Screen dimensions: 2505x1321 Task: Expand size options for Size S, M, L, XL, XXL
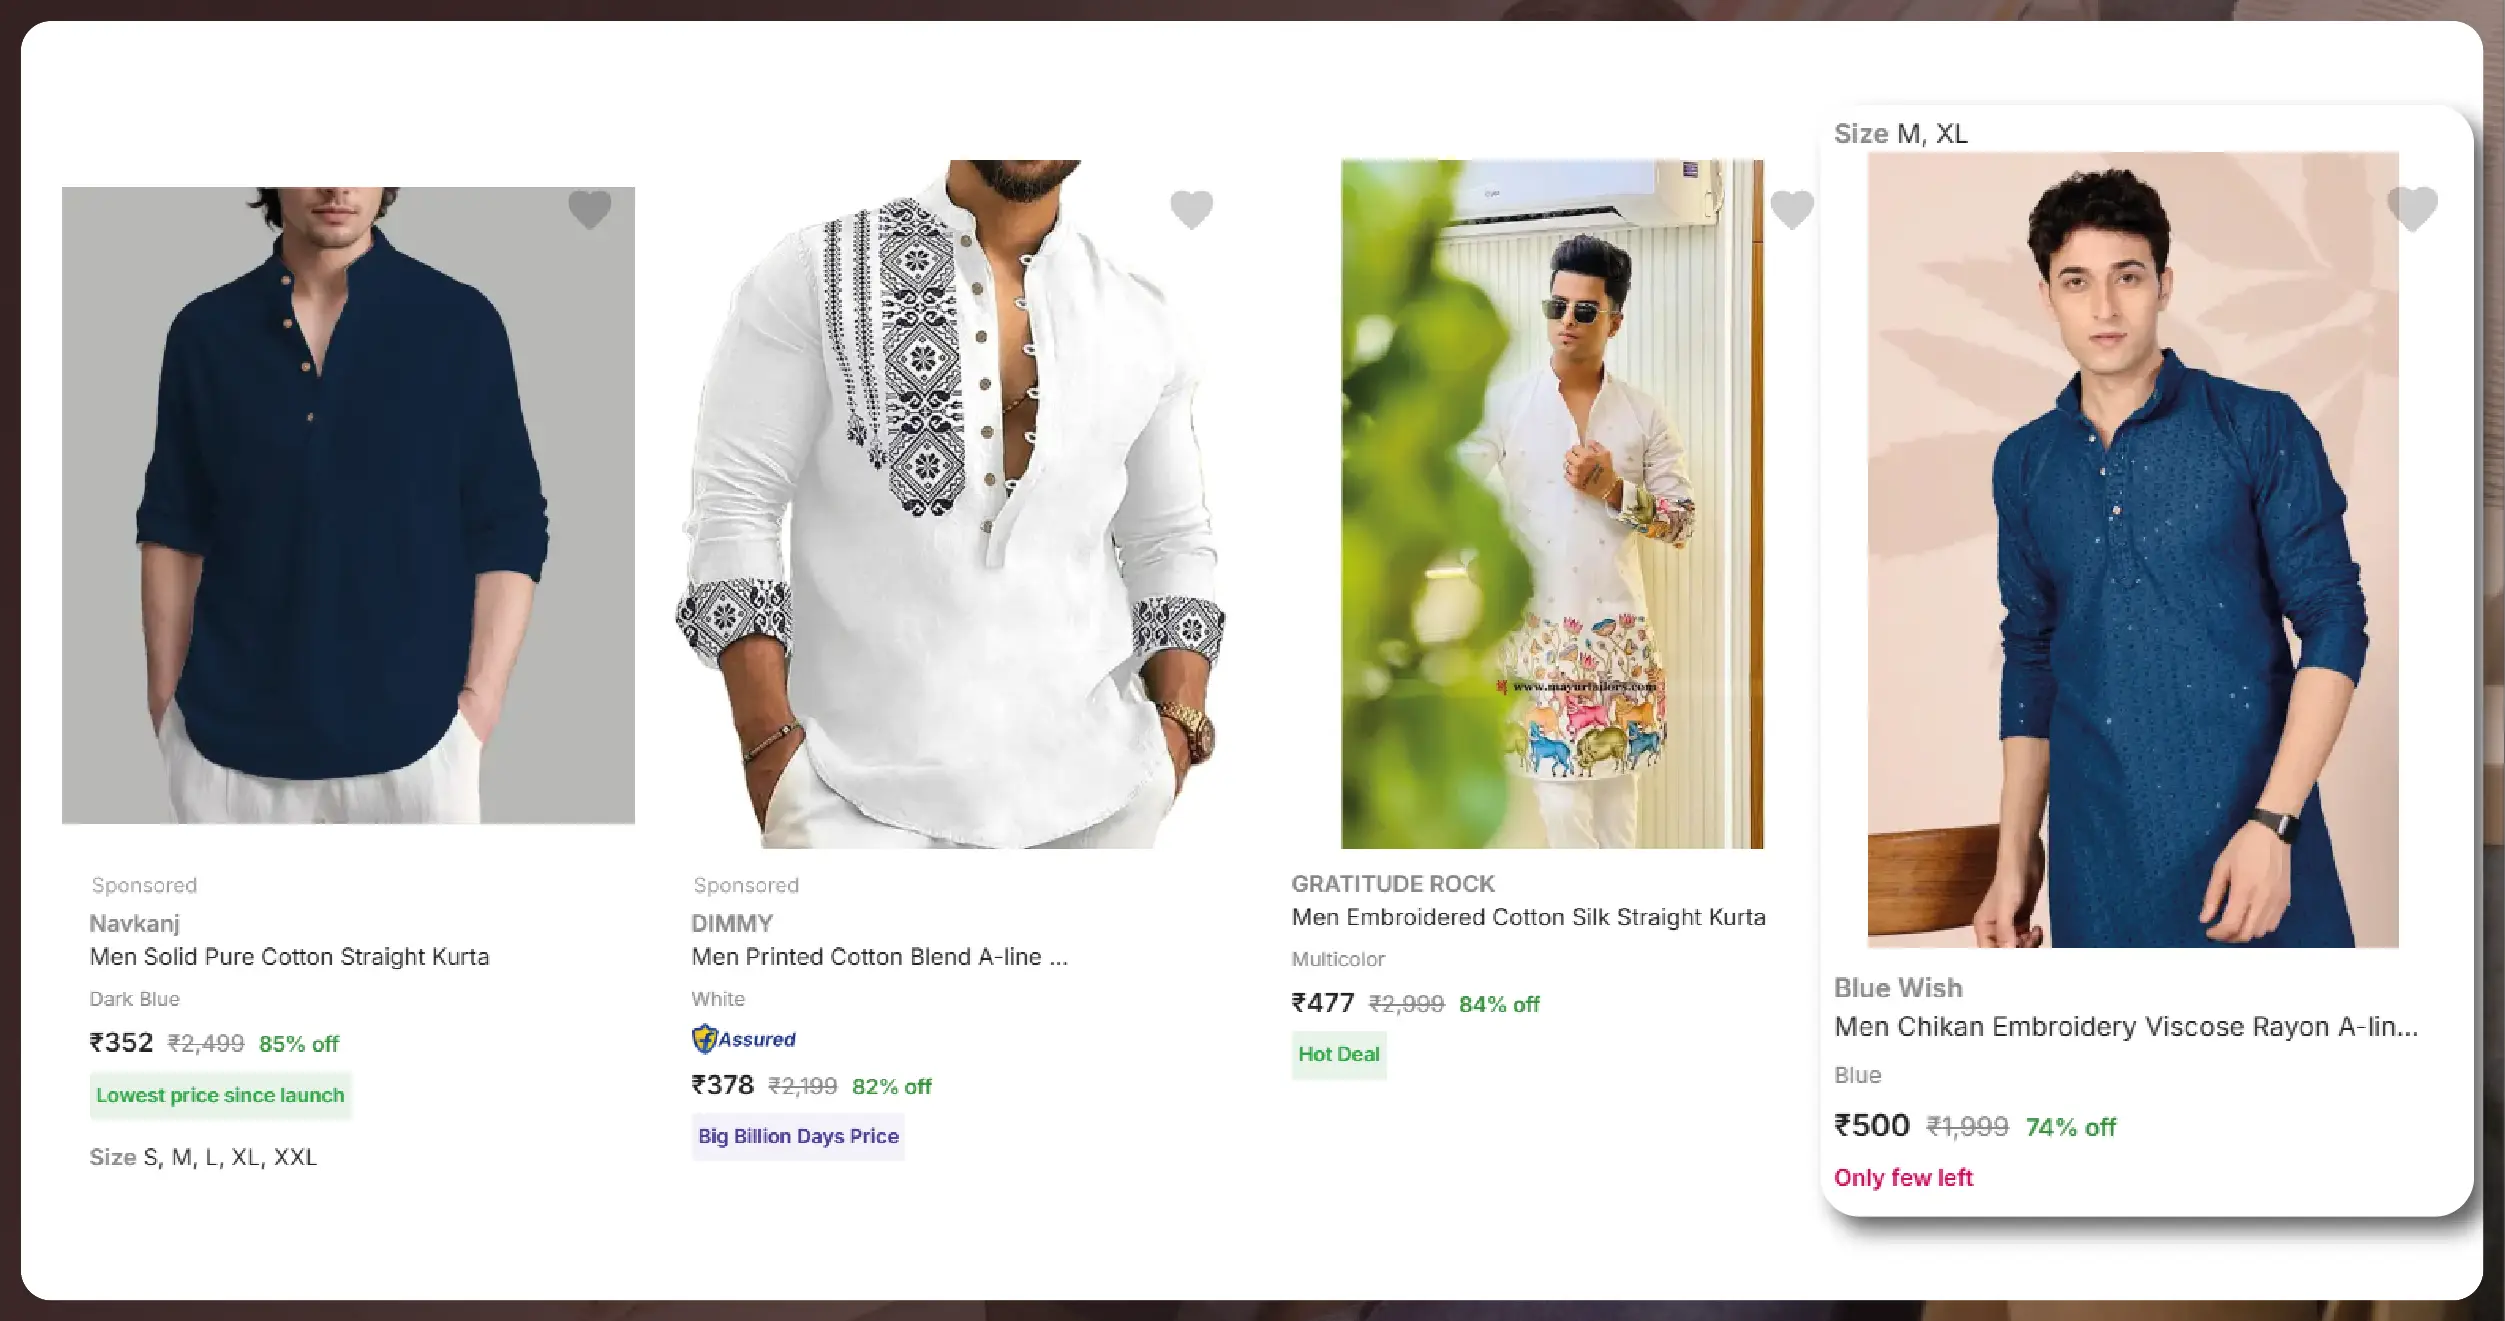(x=203, y=1157)
